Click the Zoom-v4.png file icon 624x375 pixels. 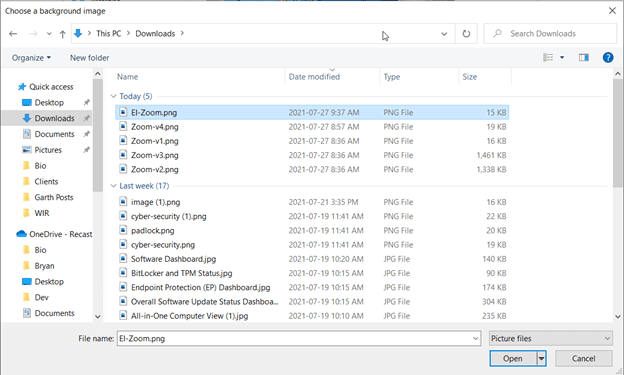pyautogui.click(x=123, y=127)
